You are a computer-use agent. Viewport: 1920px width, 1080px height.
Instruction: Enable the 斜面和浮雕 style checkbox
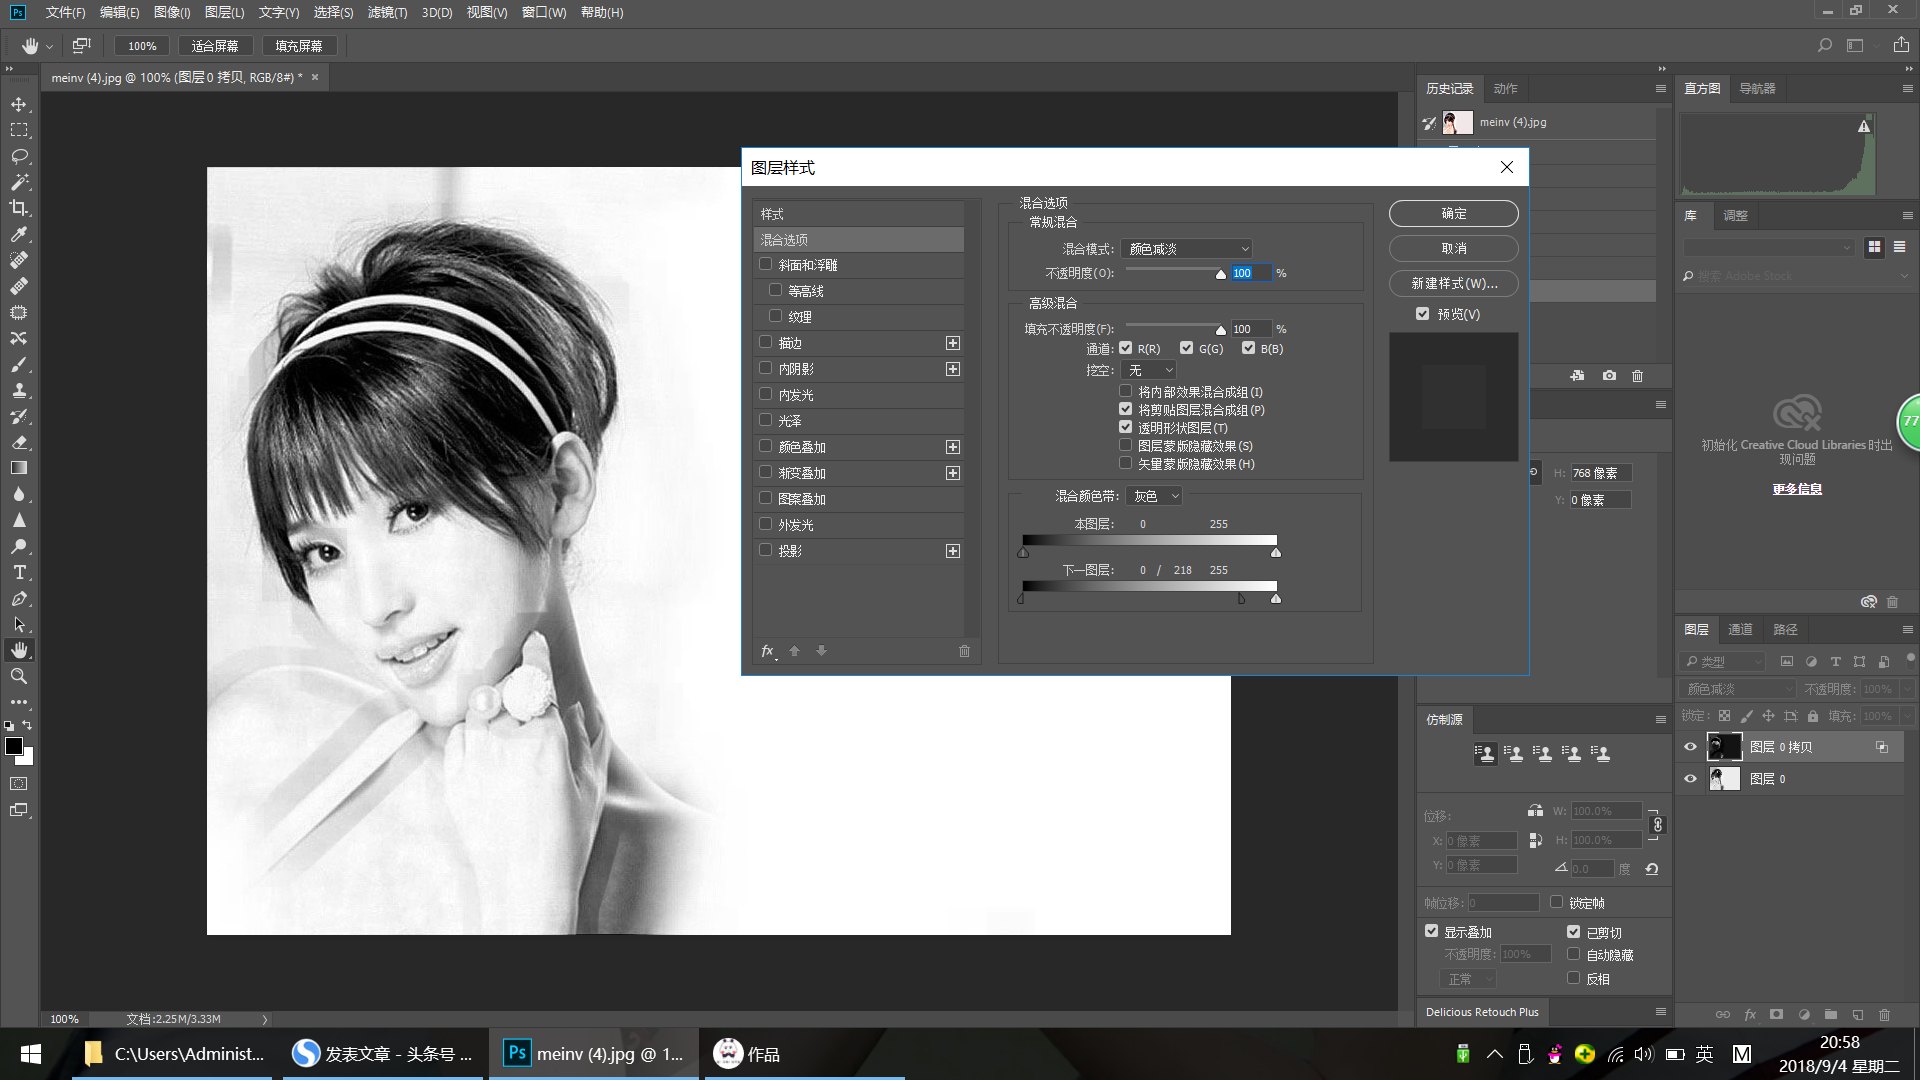[x=766, y=264]
